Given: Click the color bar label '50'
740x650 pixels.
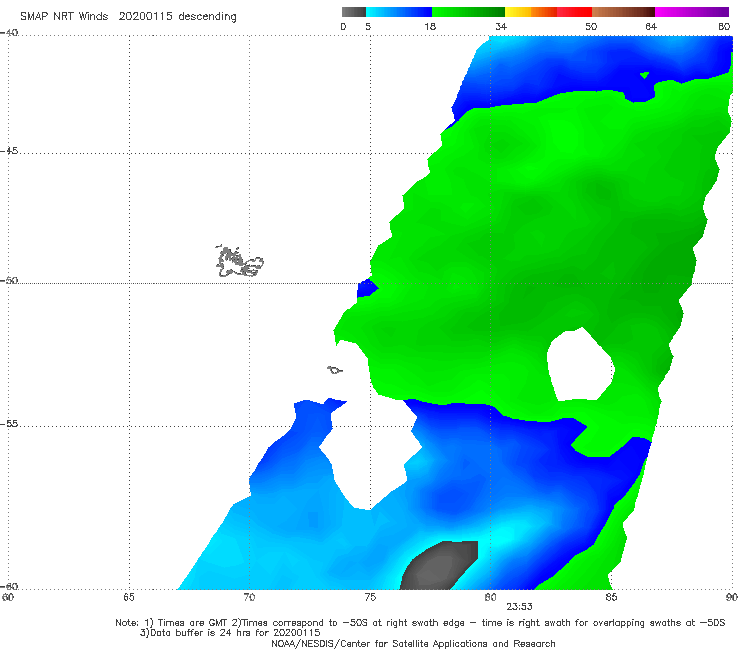Looking at the screenshot, I should tap(591, 26).
